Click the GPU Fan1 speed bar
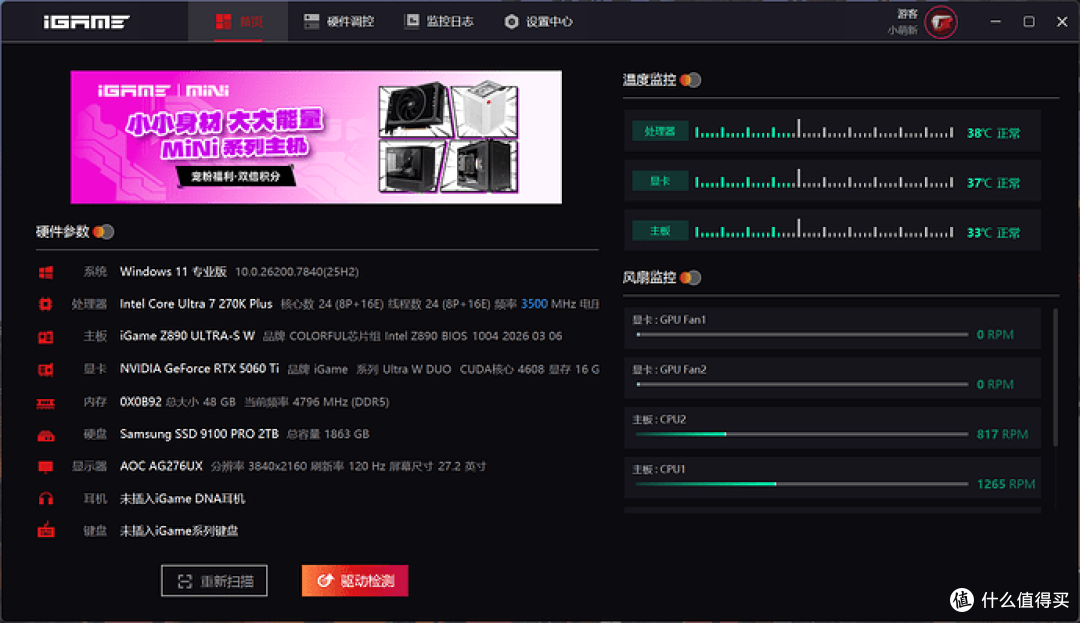 coord(802,335)
